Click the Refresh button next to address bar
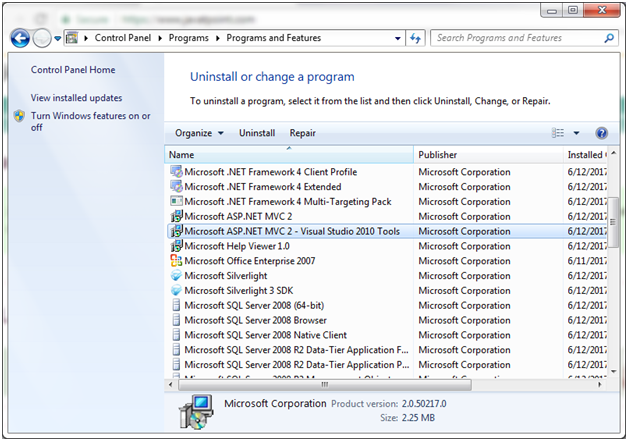 coord(415,38)
